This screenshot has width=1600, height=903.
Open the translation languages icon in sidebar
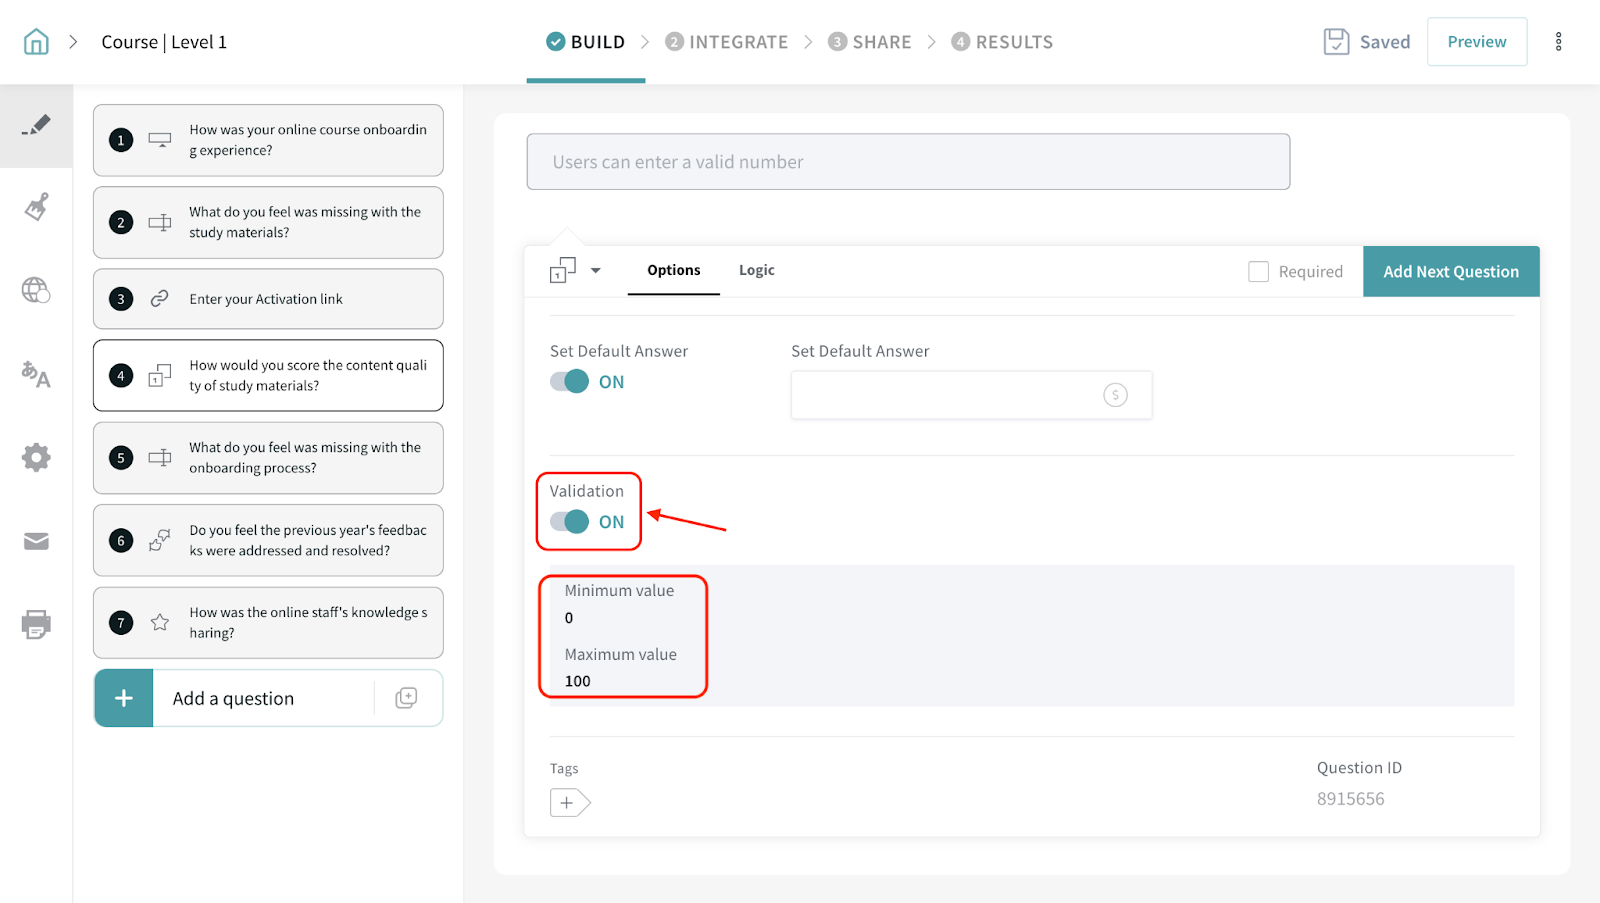(36, 374)
